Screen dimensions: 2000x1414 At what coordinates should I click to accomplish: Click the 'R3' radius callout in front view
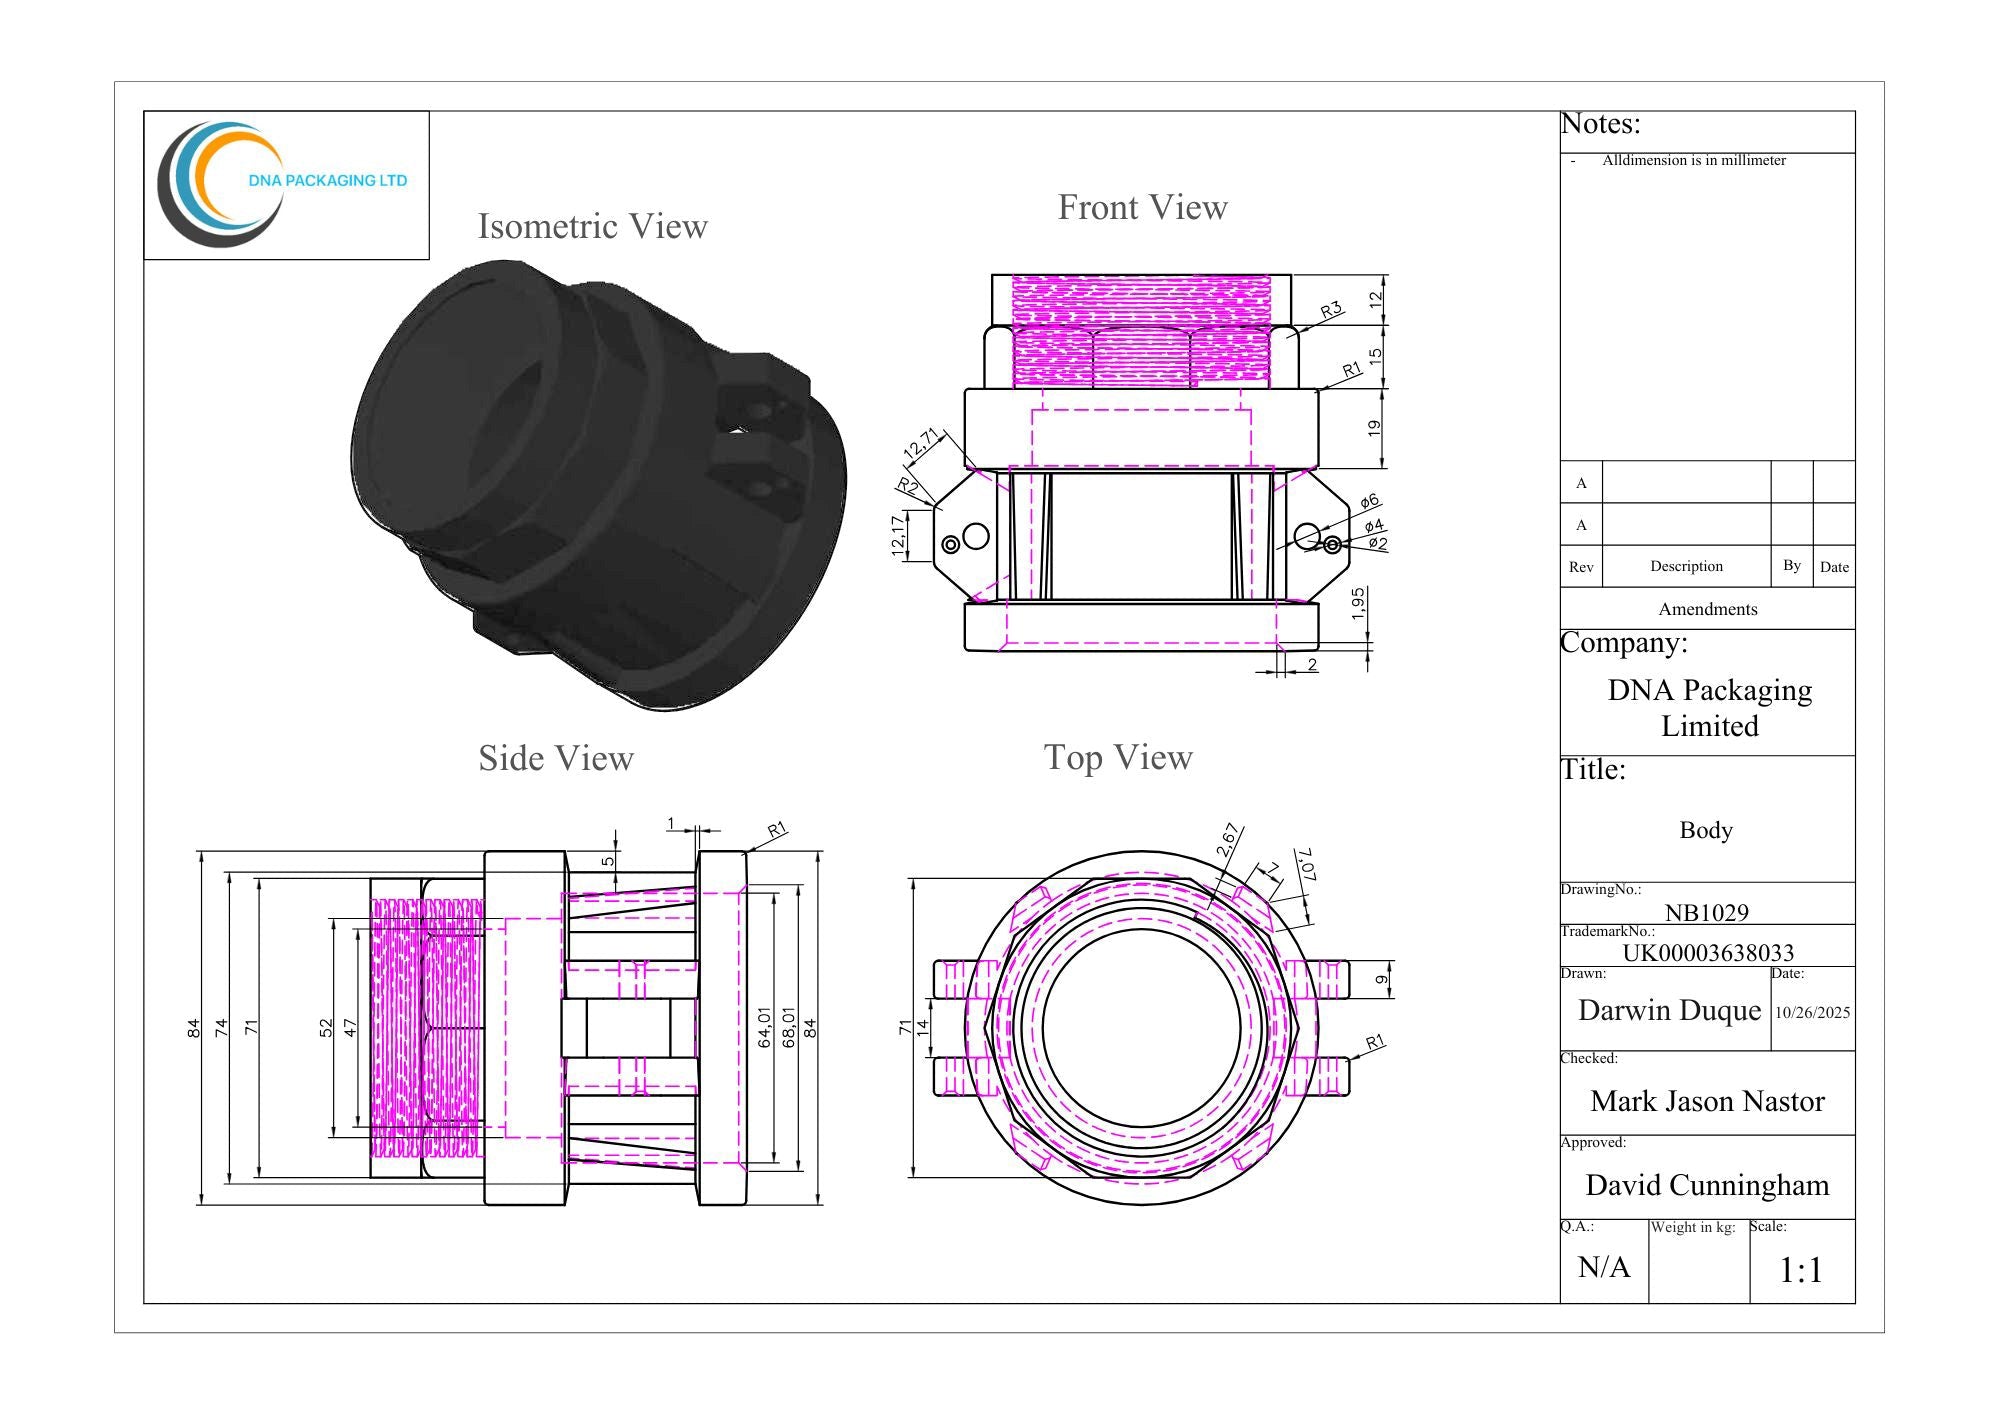[1331, 310]
